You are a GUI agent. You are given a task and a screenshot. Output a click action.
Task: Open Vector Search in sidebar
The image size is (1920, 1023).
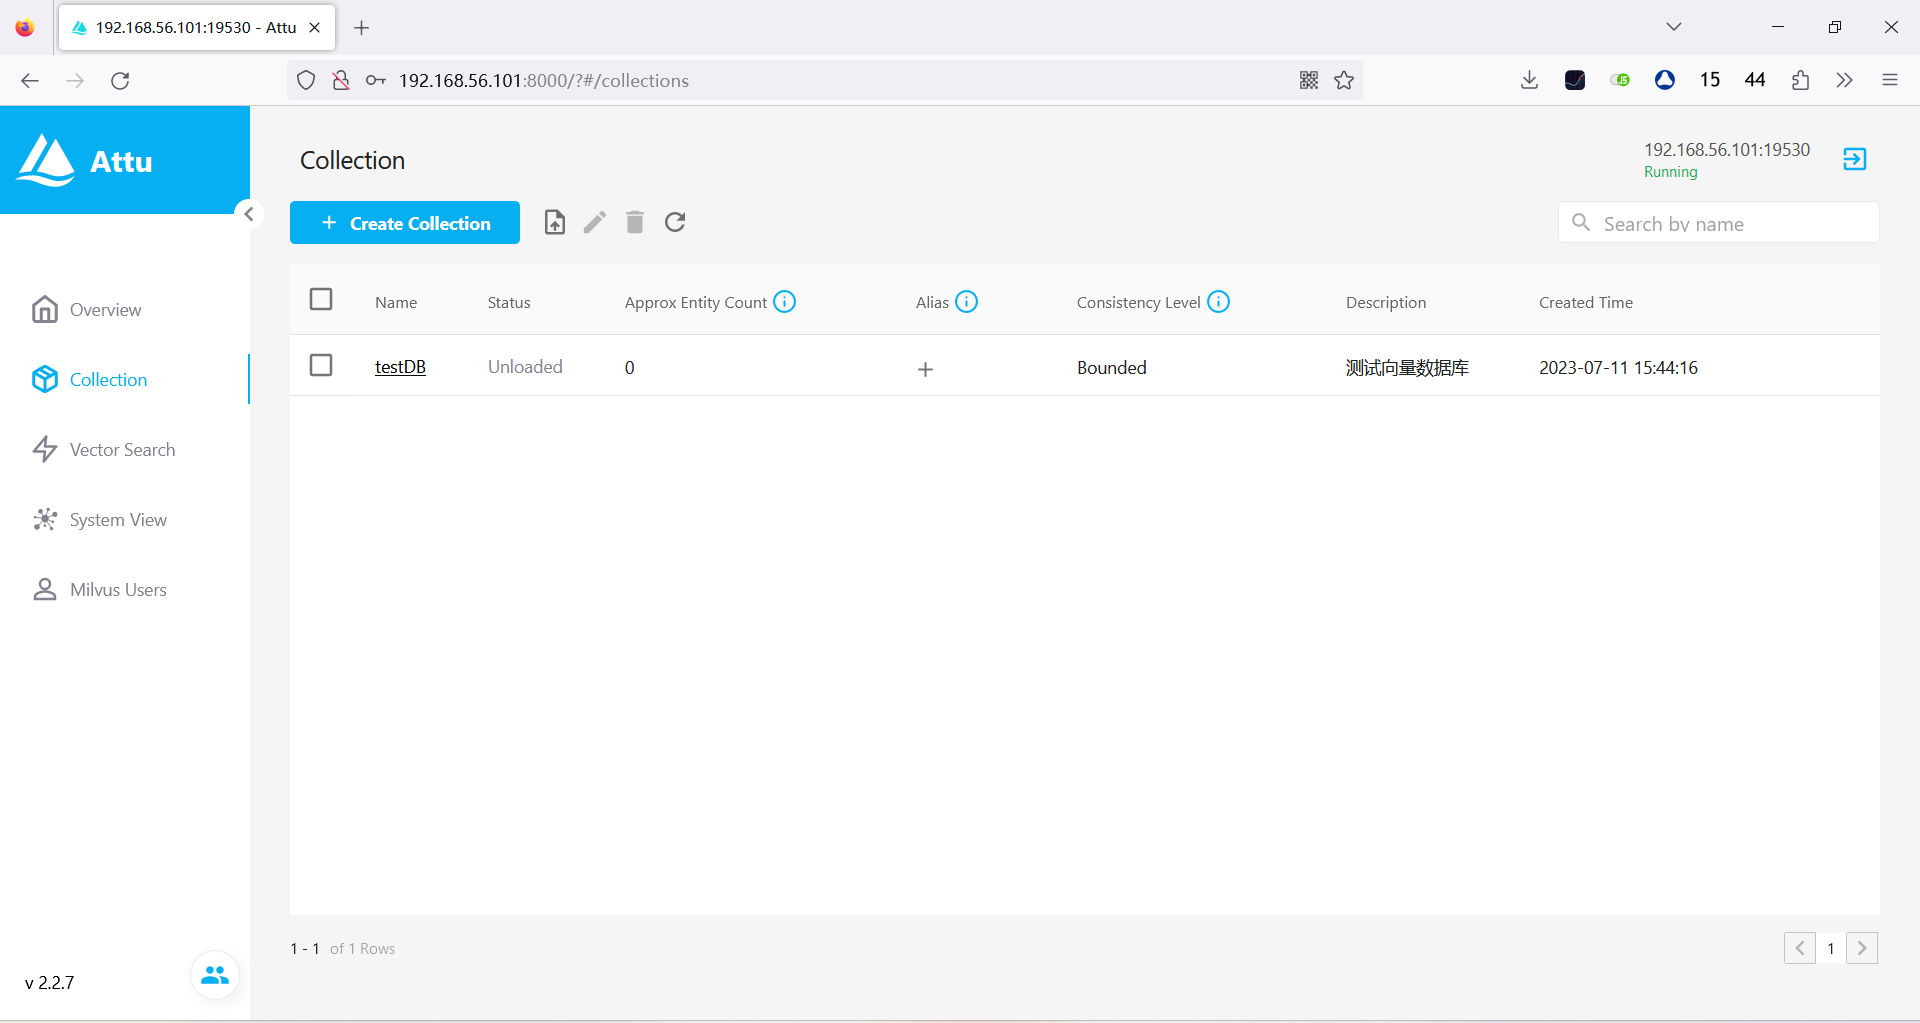pos(104,450)
